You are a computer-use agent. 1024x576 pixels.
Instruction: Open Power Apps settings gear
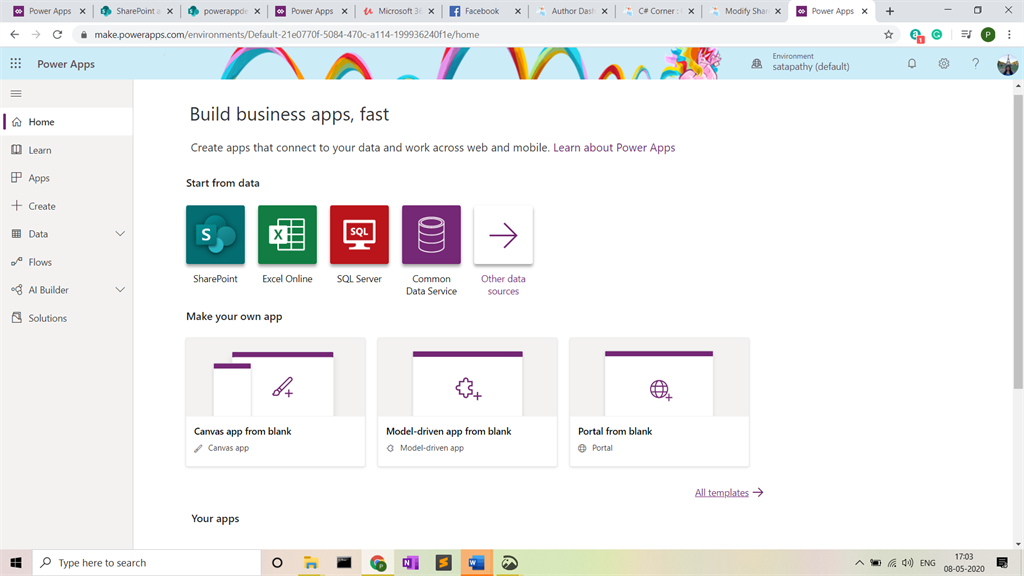(x=942, y=63)
